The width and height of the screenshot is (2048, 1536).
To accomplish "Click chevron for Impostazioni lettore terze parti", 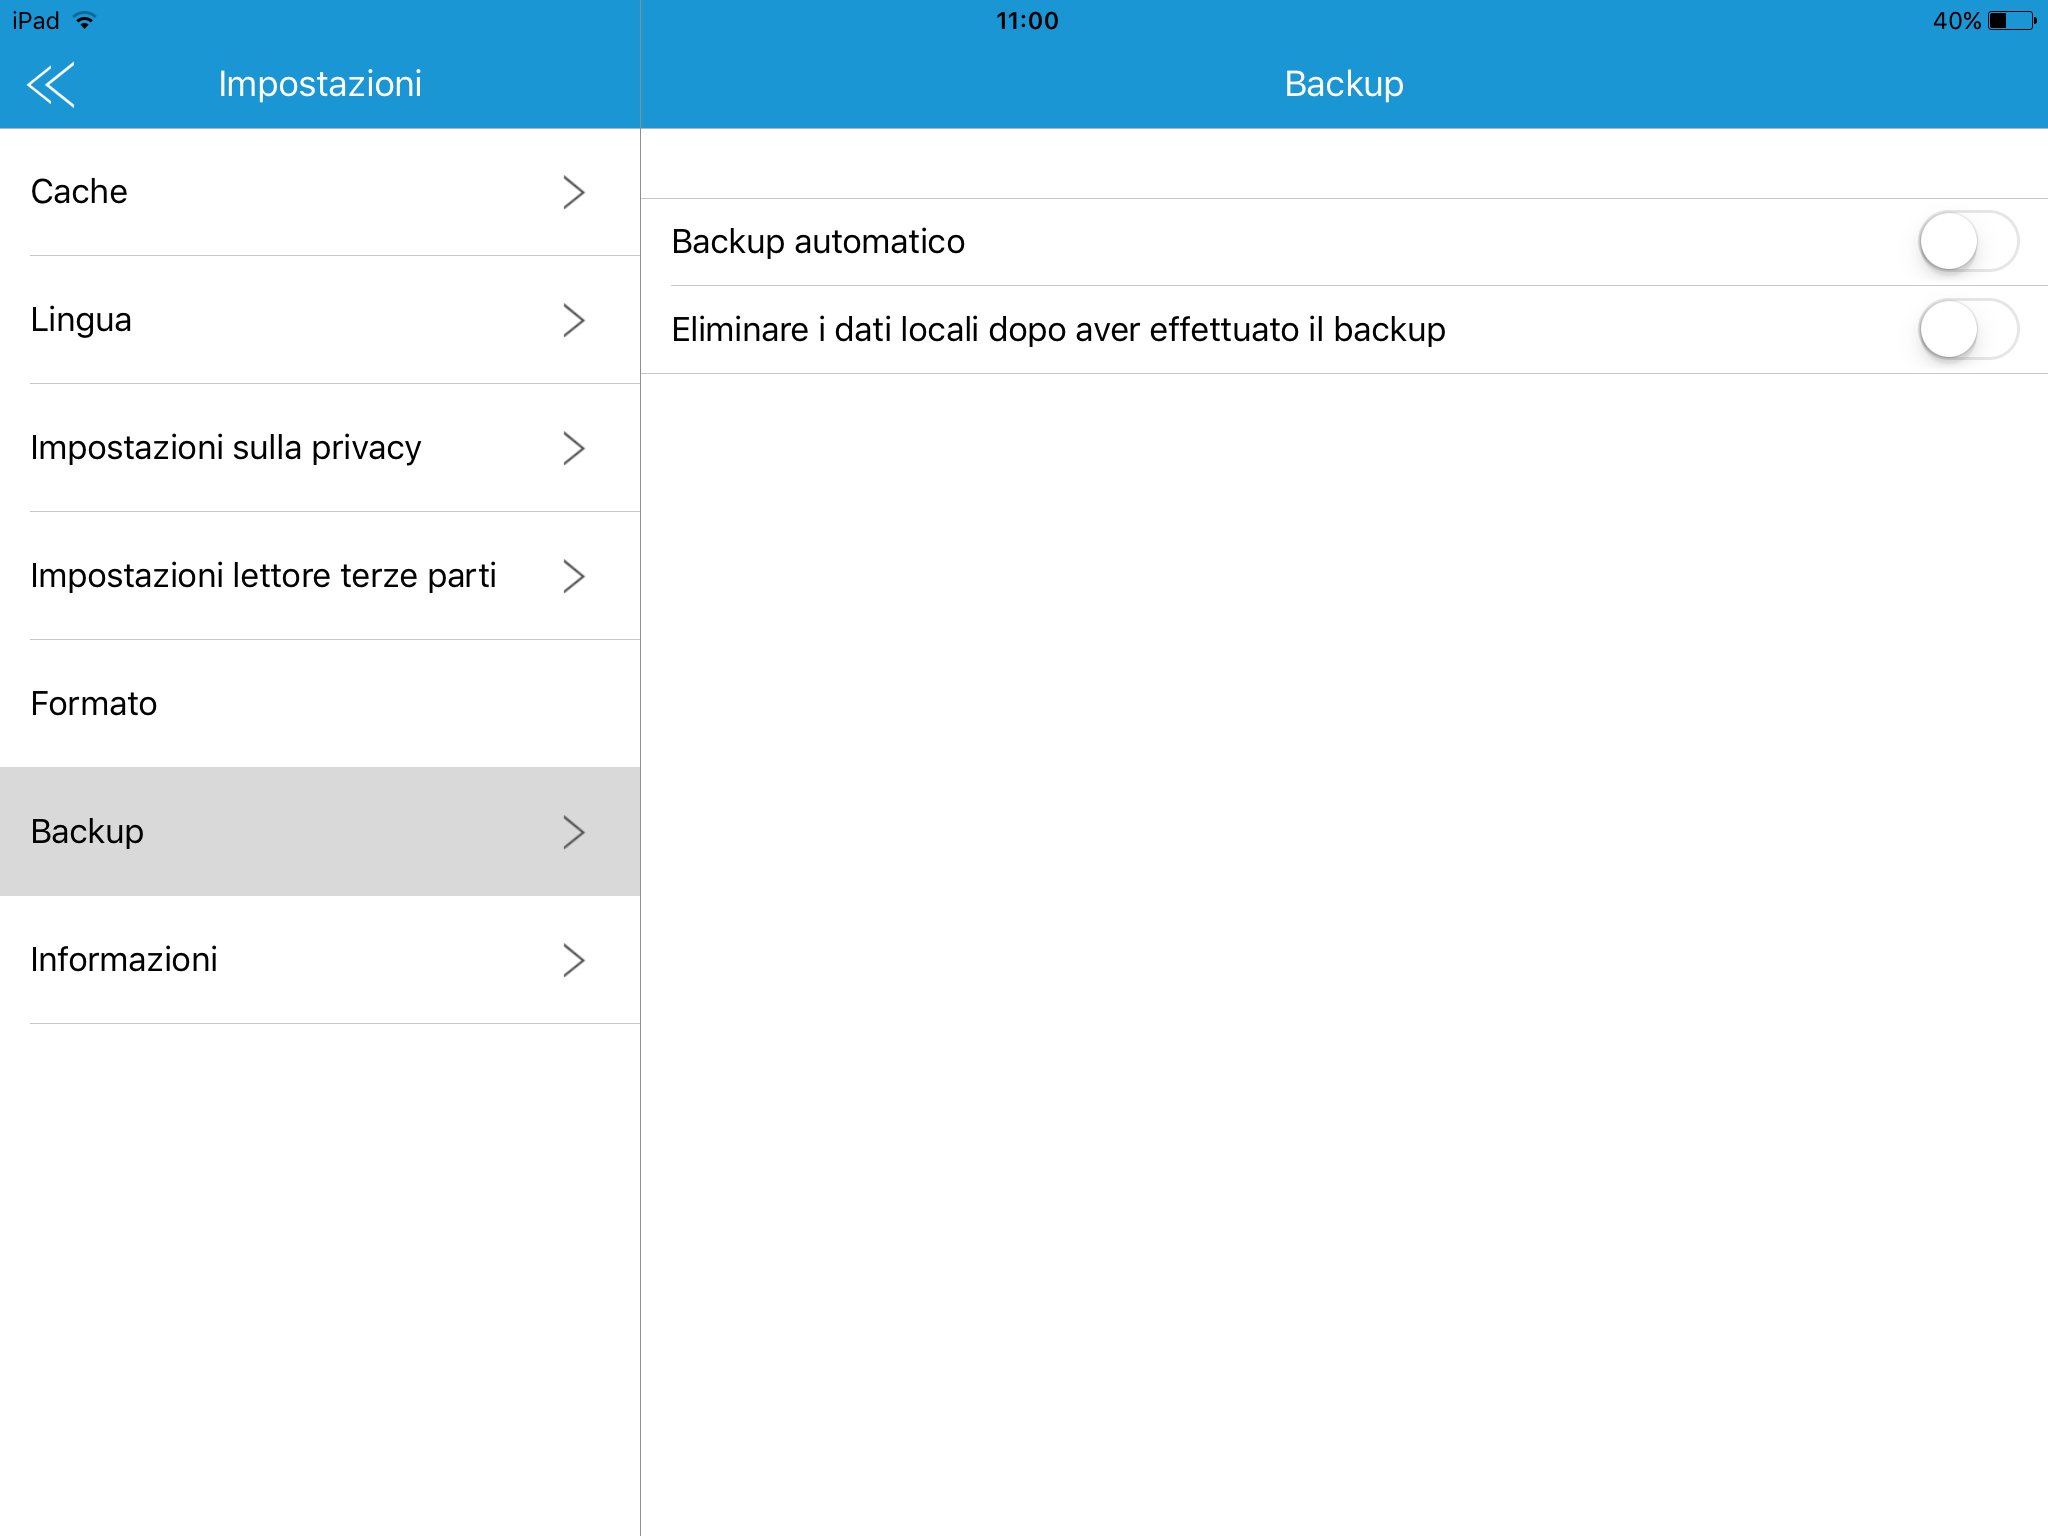I will coord(573,576).
